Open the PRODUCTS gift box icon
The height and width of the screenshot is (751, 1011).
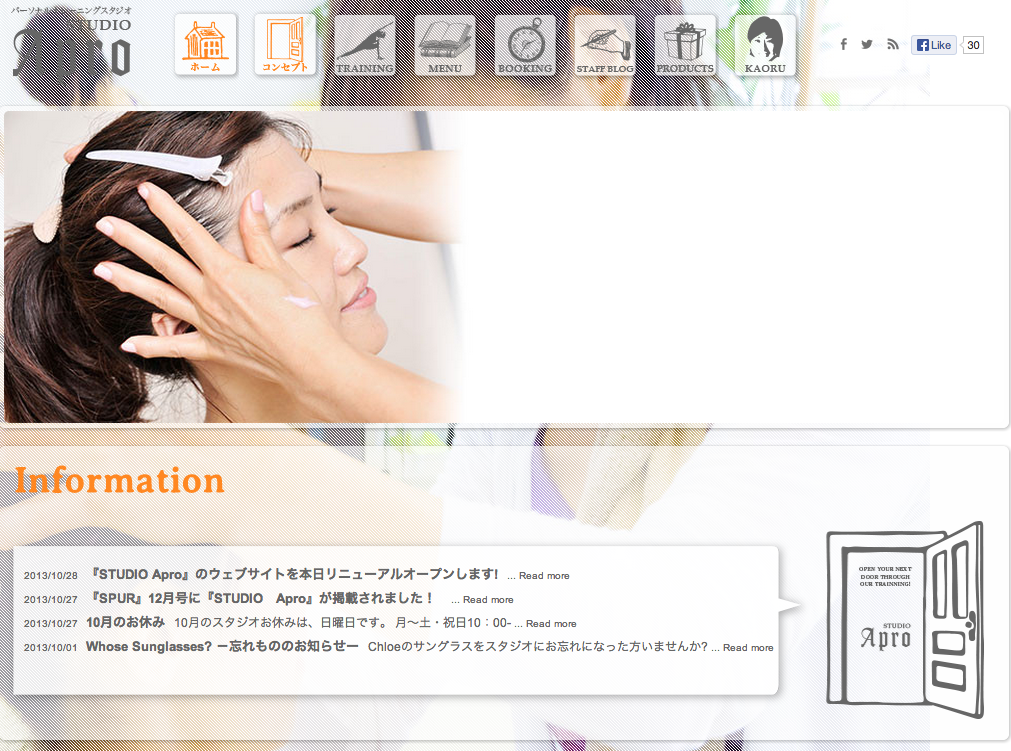[685, 43]
